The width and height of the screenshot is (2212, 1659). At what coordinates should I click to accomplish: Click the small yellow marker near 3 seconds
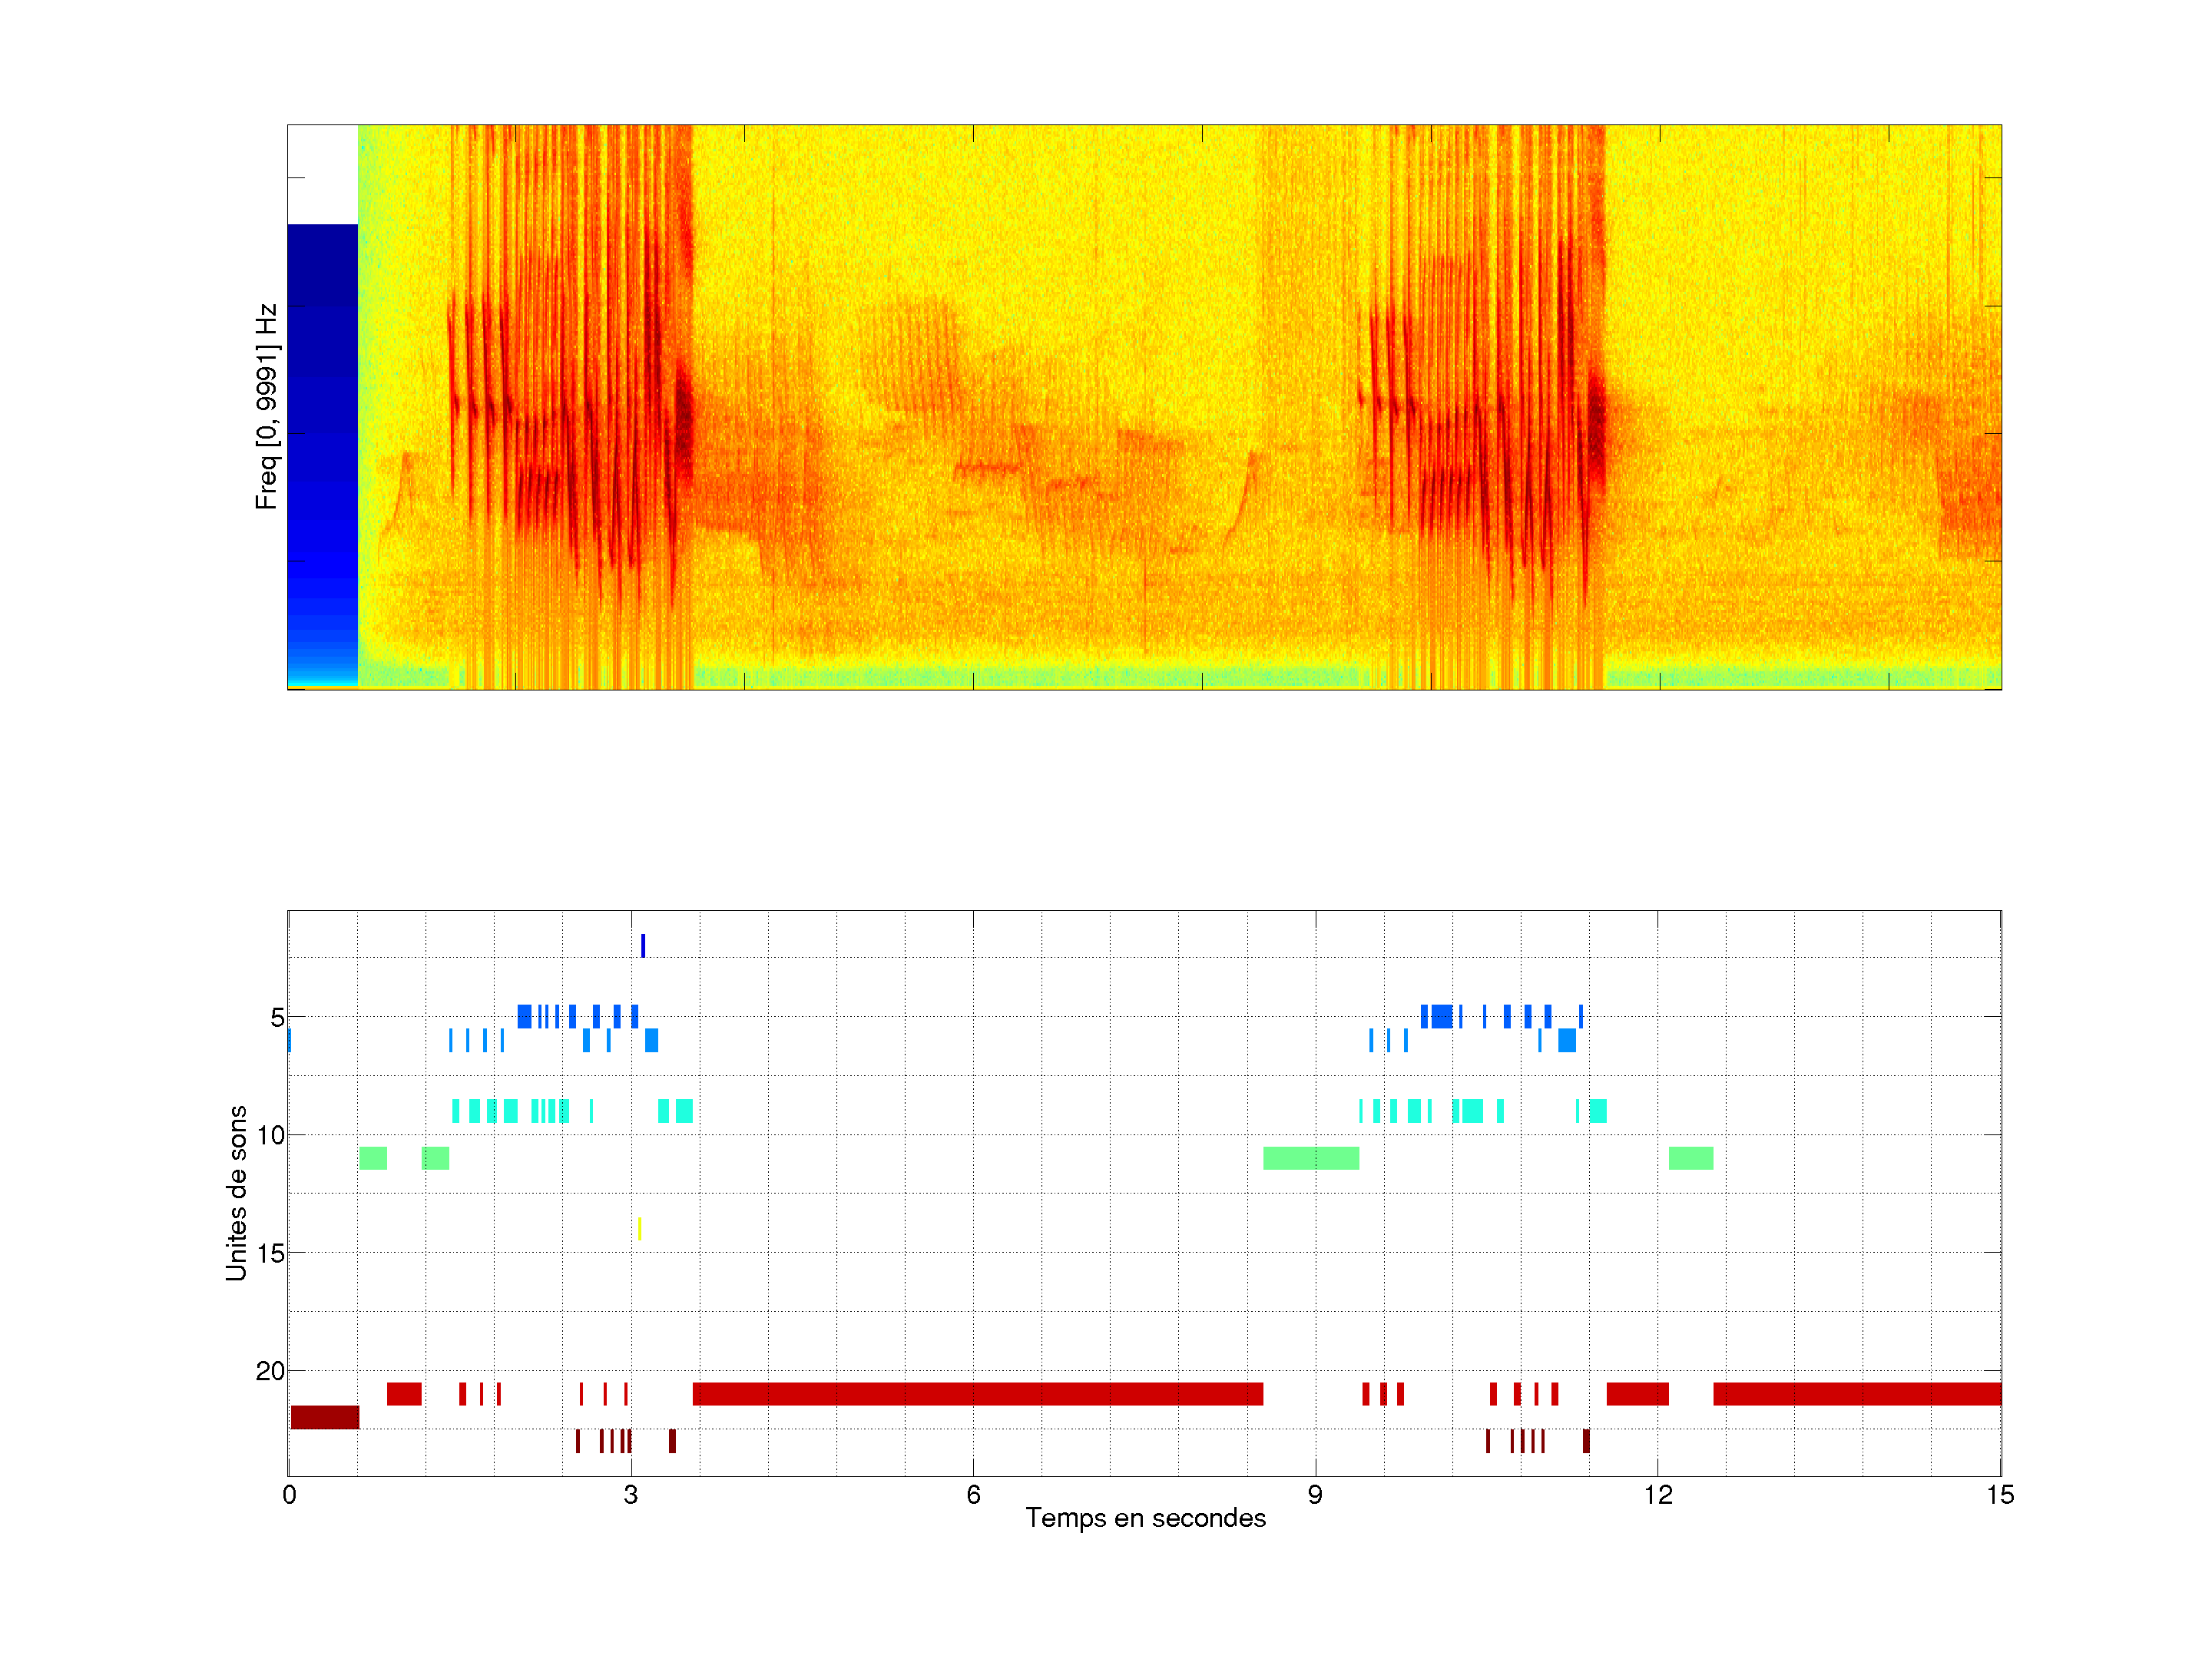coord(639,1228)
